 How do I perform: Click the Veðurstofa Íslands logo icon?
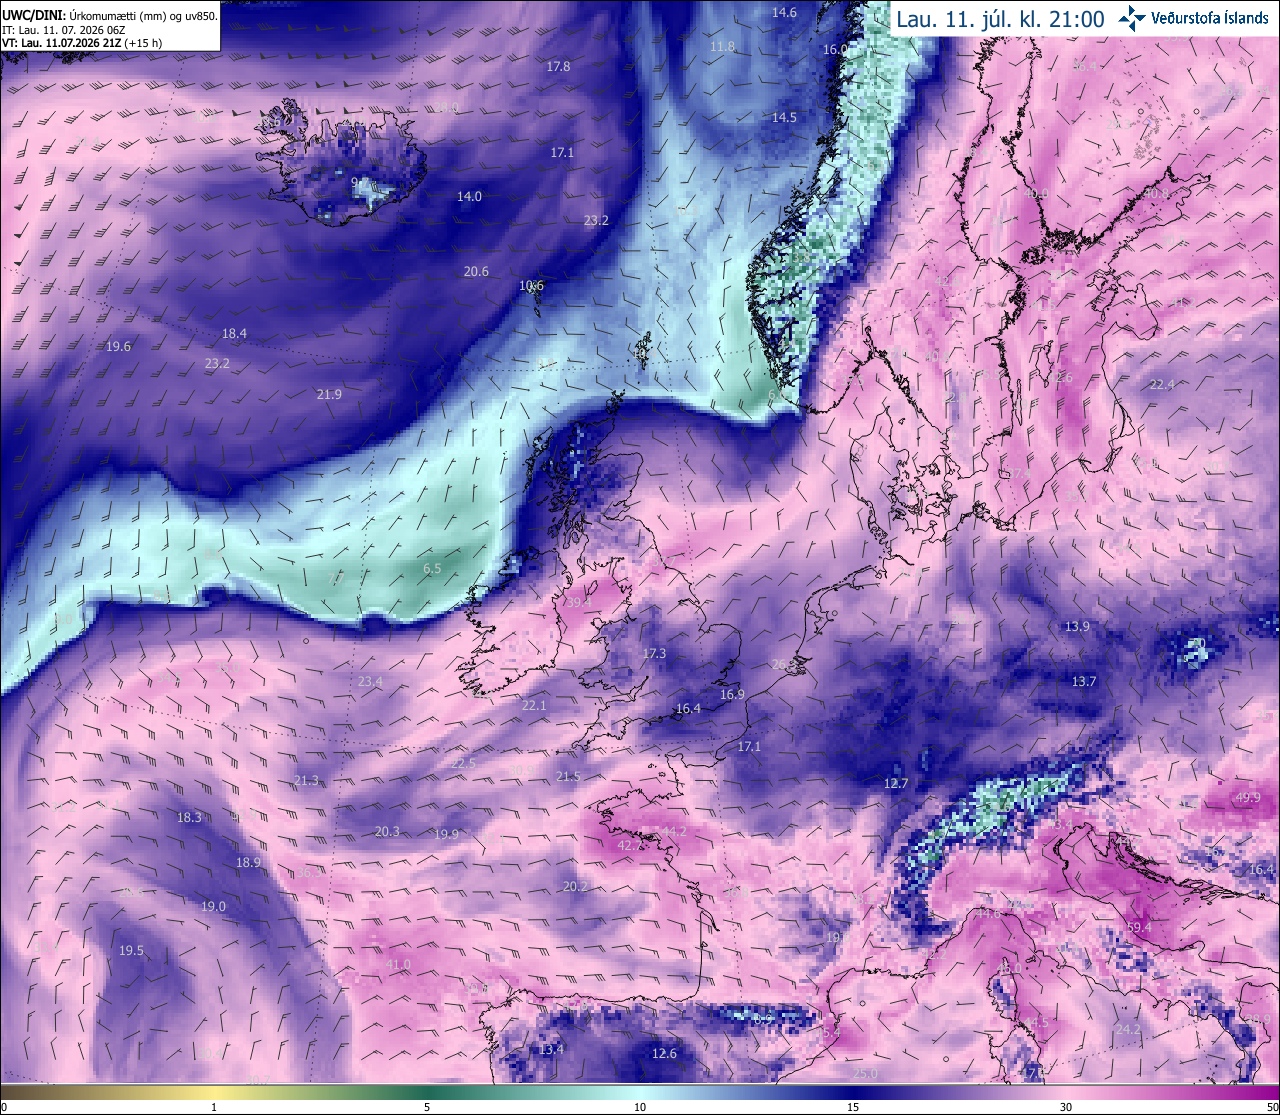point(1133,17)
